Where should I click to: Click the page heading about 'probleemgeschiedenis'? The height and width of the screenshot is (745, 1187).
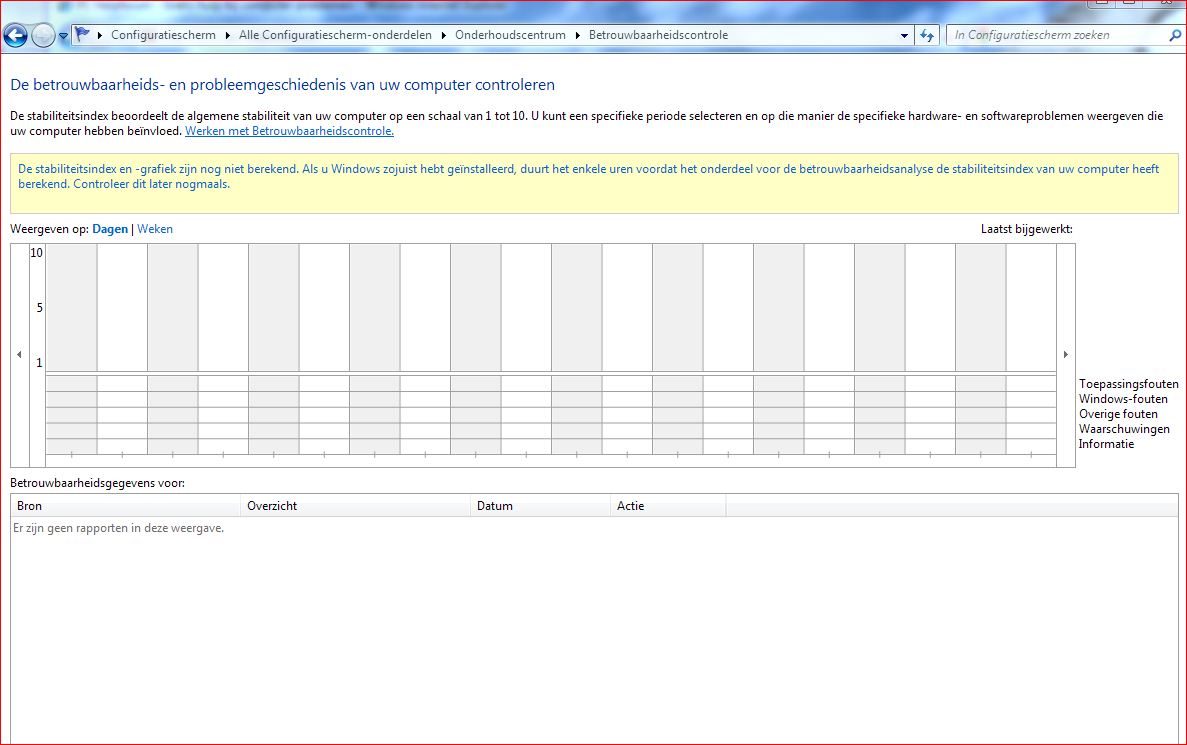[x=282, y=85]
